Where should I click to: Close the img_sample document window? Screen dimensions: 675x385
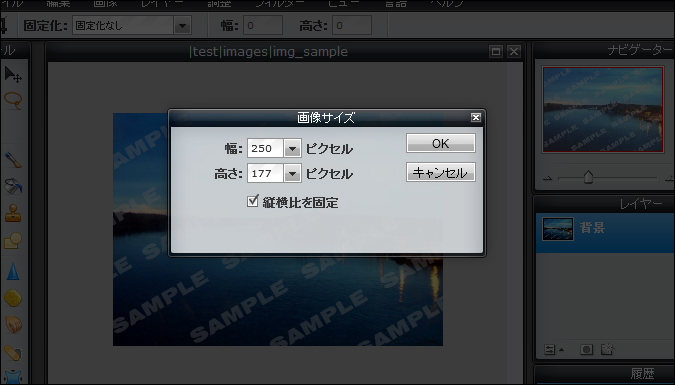[x=514, y=52]
